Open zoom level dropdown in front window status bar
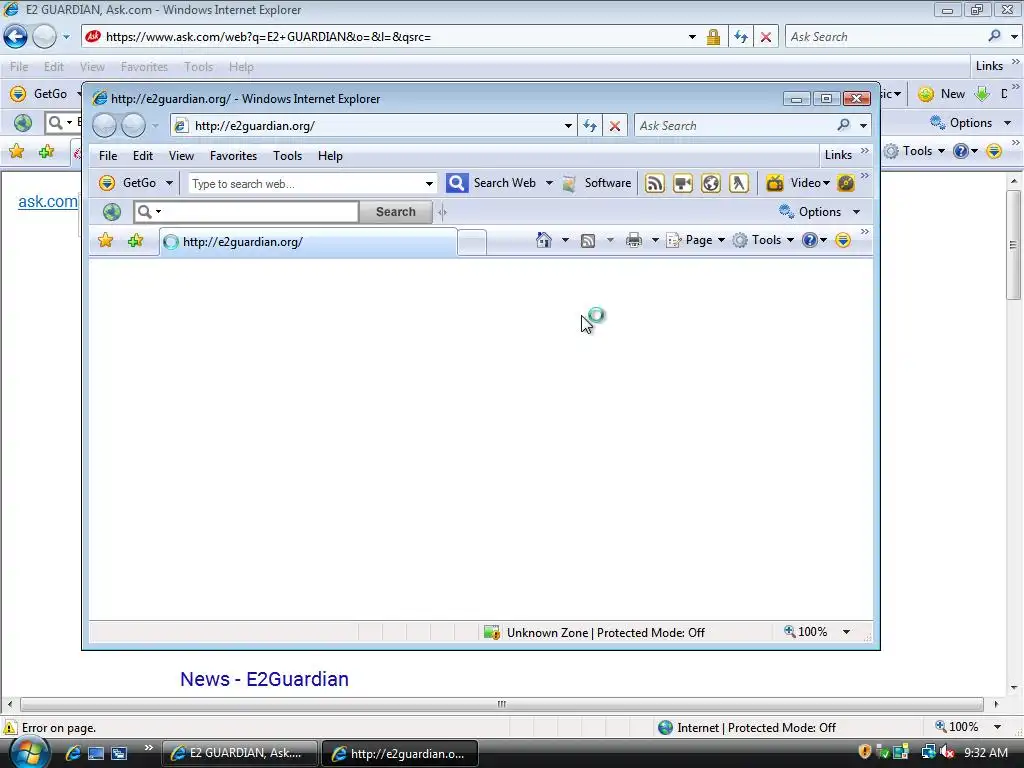1024x768 pixels. (x=846, y=632)
